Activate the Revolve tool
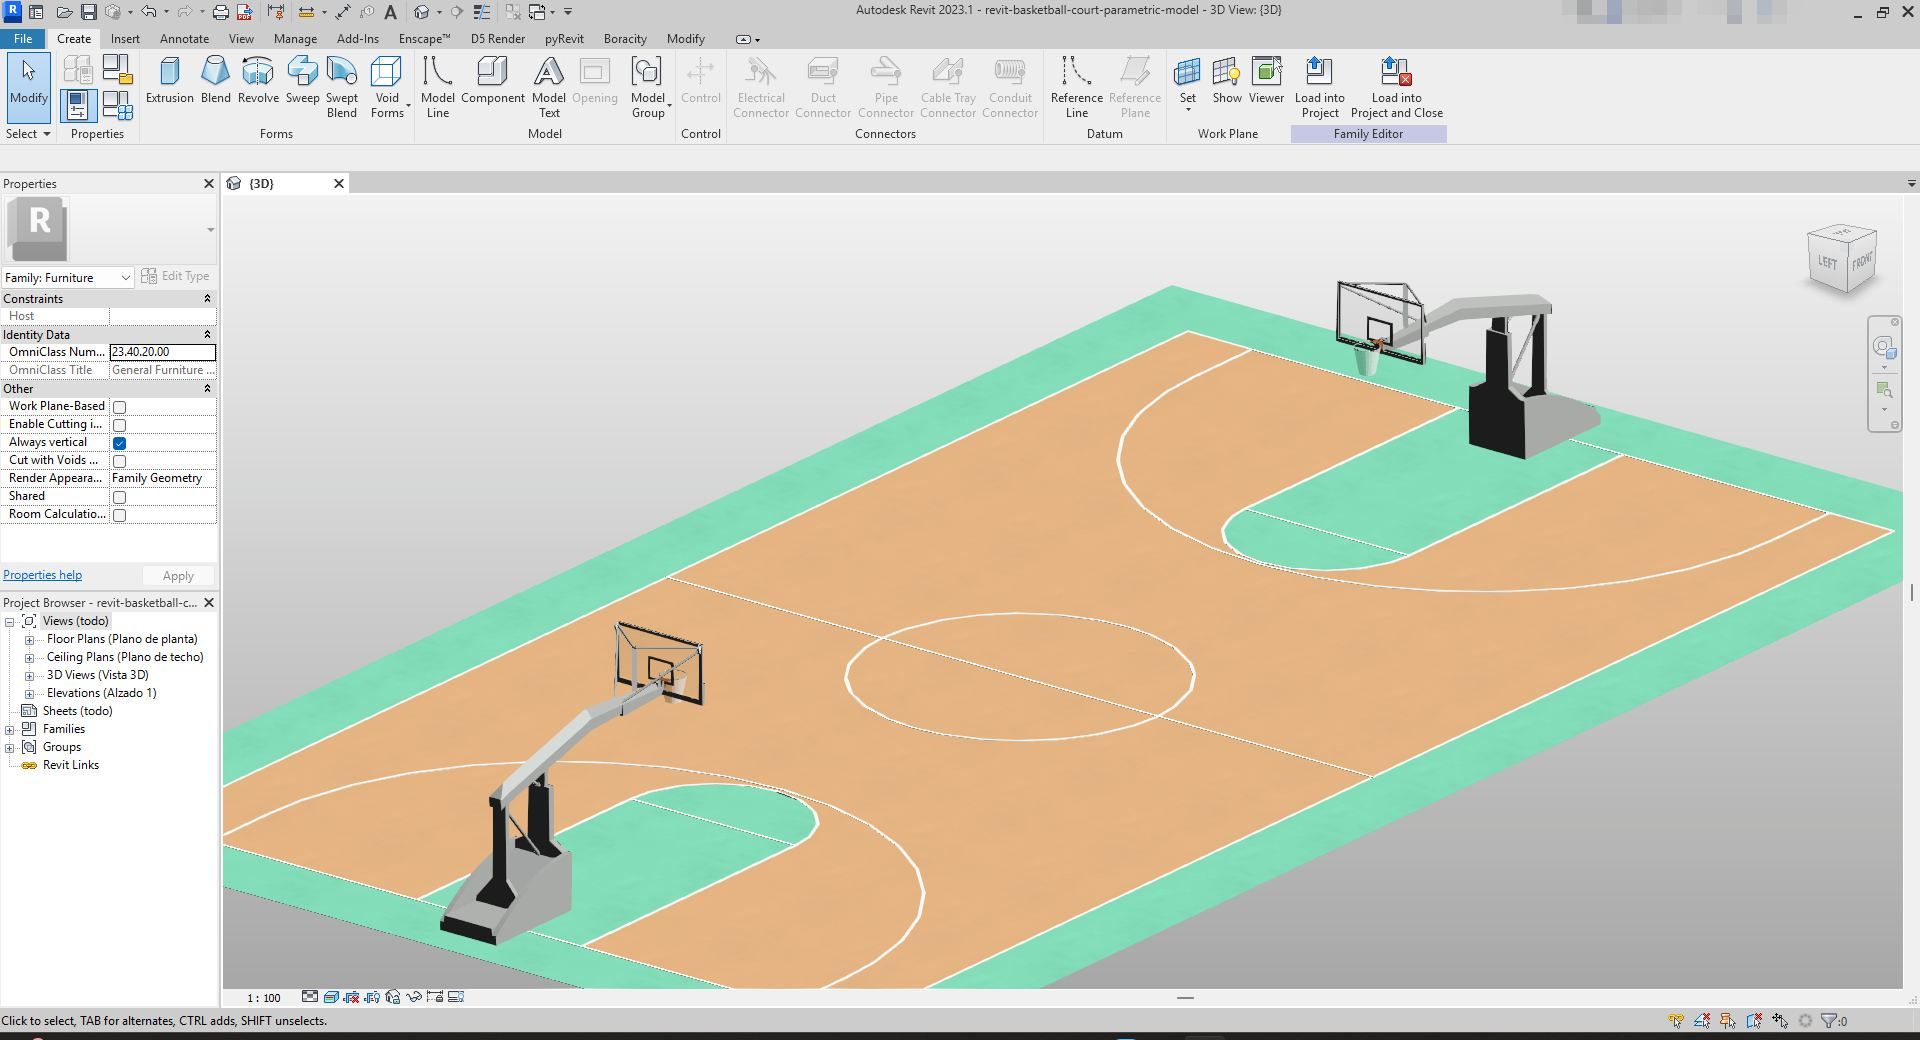 pyautogui.click(x=258, y=80)
